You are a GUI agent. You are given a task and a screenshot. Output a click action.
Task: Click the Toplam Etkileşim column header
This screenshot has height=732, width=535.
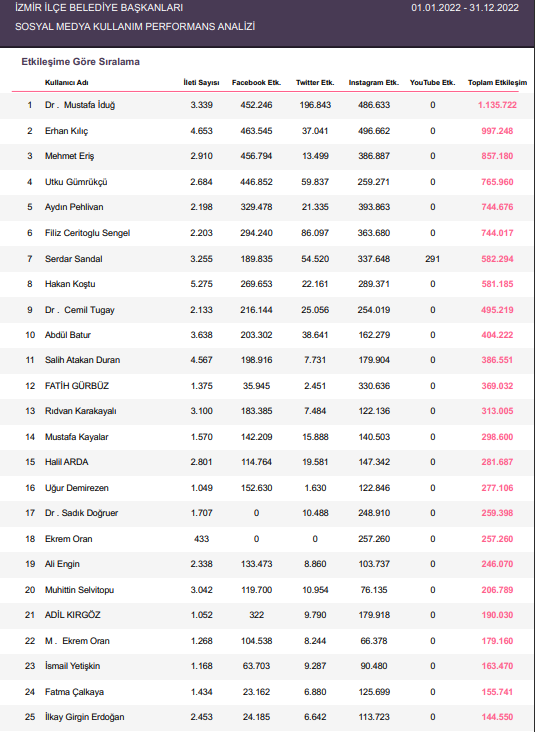(x=497, y=83)
